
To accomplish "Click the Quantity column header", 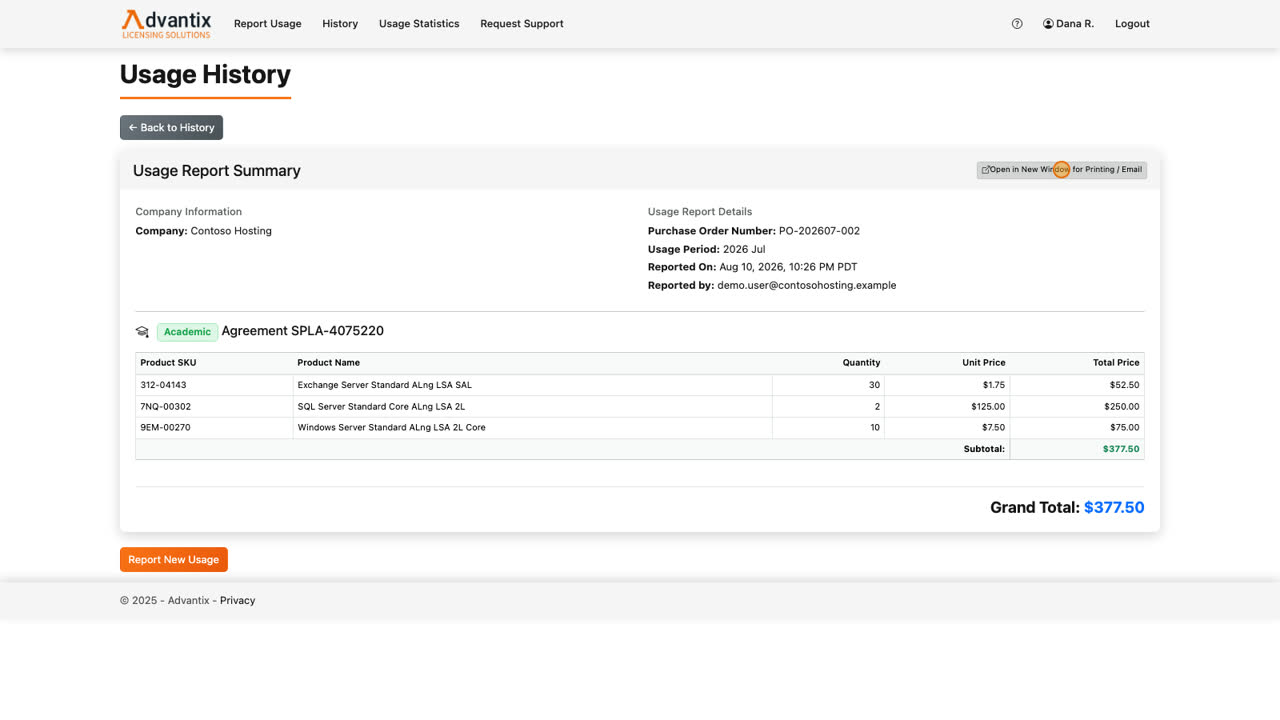I will pos(861,363).
